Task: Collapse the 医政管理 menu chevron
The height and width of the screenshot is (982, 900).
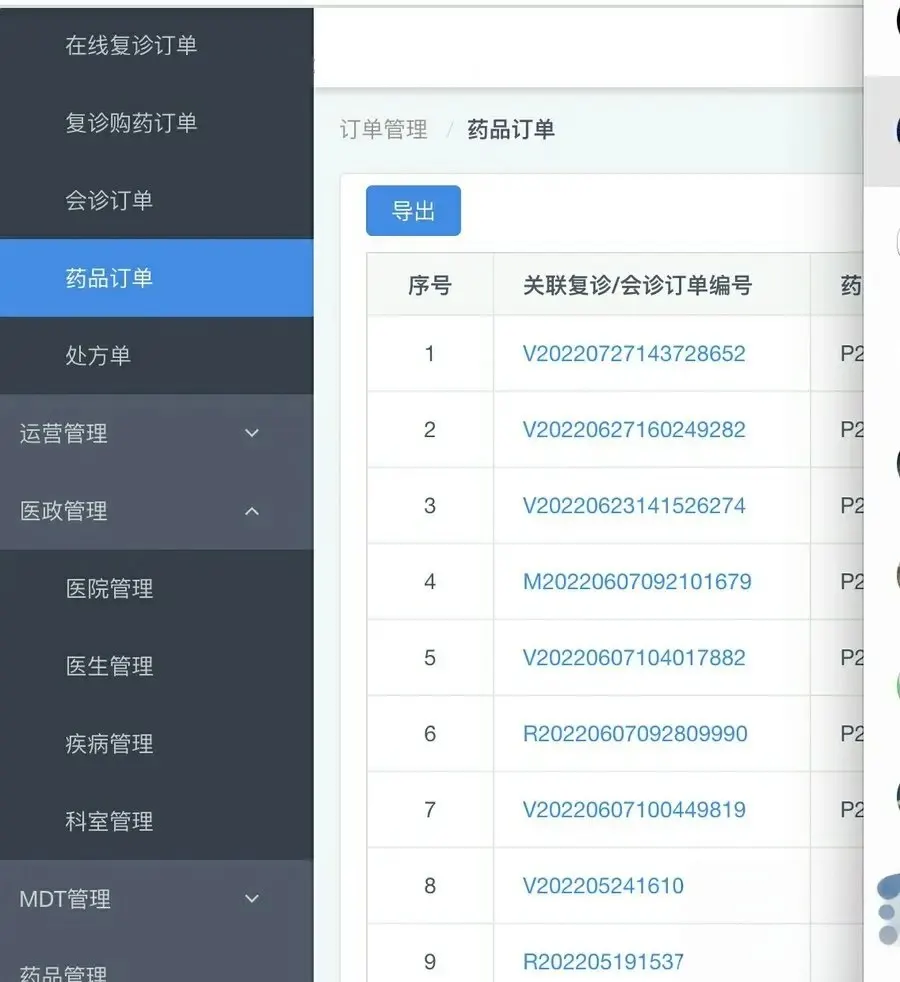Action: [252, 511]
